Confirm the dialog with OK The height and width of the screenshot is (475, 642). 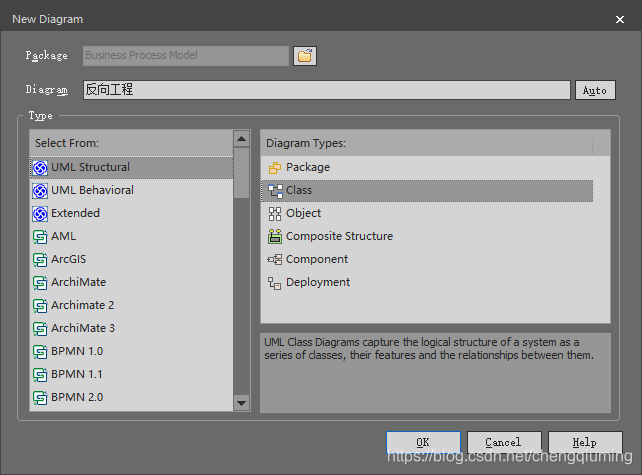tap(423, 442)
